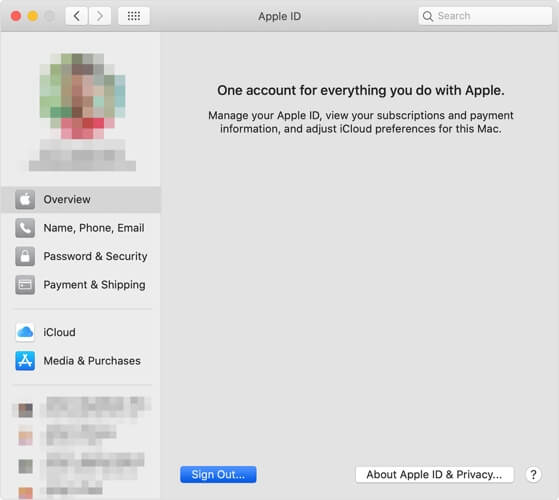
Task: Click the App Store icon for Media & Purchases
Action: 25,361
